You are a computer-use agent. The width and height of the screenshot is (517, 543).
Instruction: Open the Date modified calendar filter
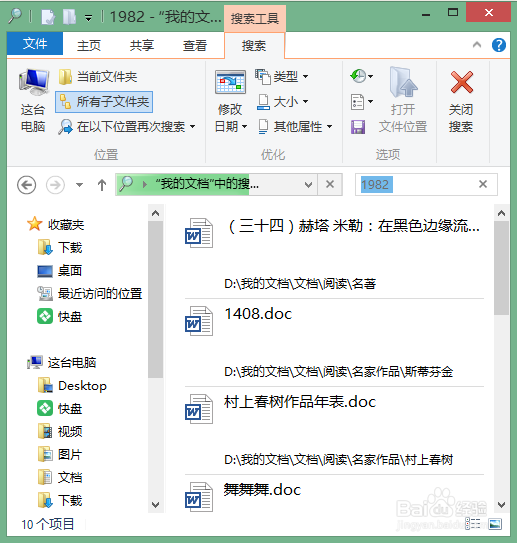click(x=231, y=101)
